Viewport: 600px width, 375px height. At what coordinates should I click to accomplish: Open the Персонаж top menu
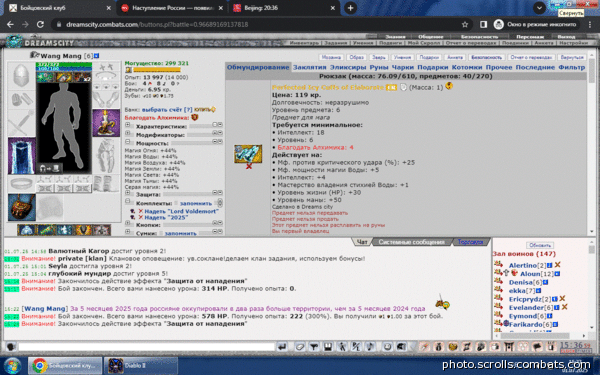pos(530,37)
